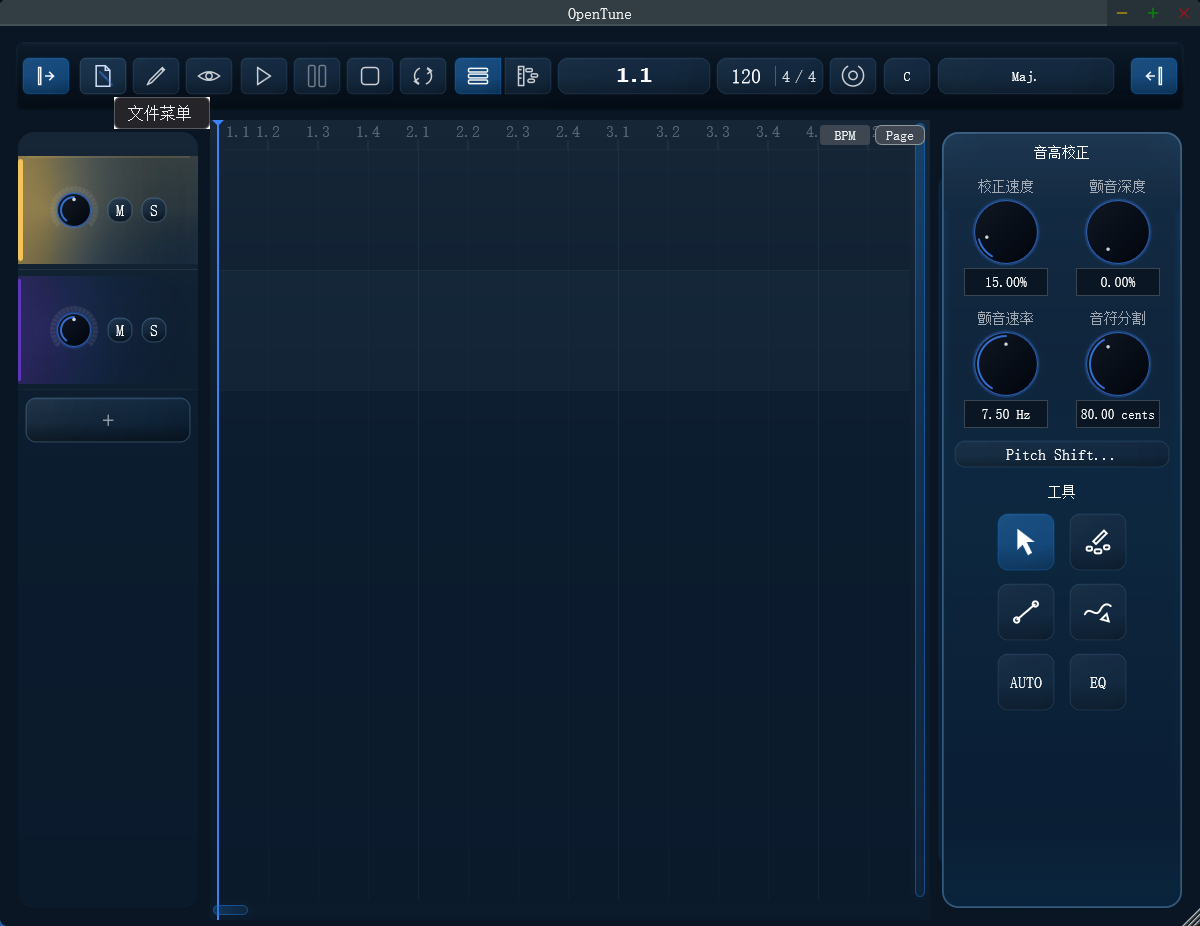
Task: Edit the 0.00% vibrato depth value
Action: coord(1118,282)
